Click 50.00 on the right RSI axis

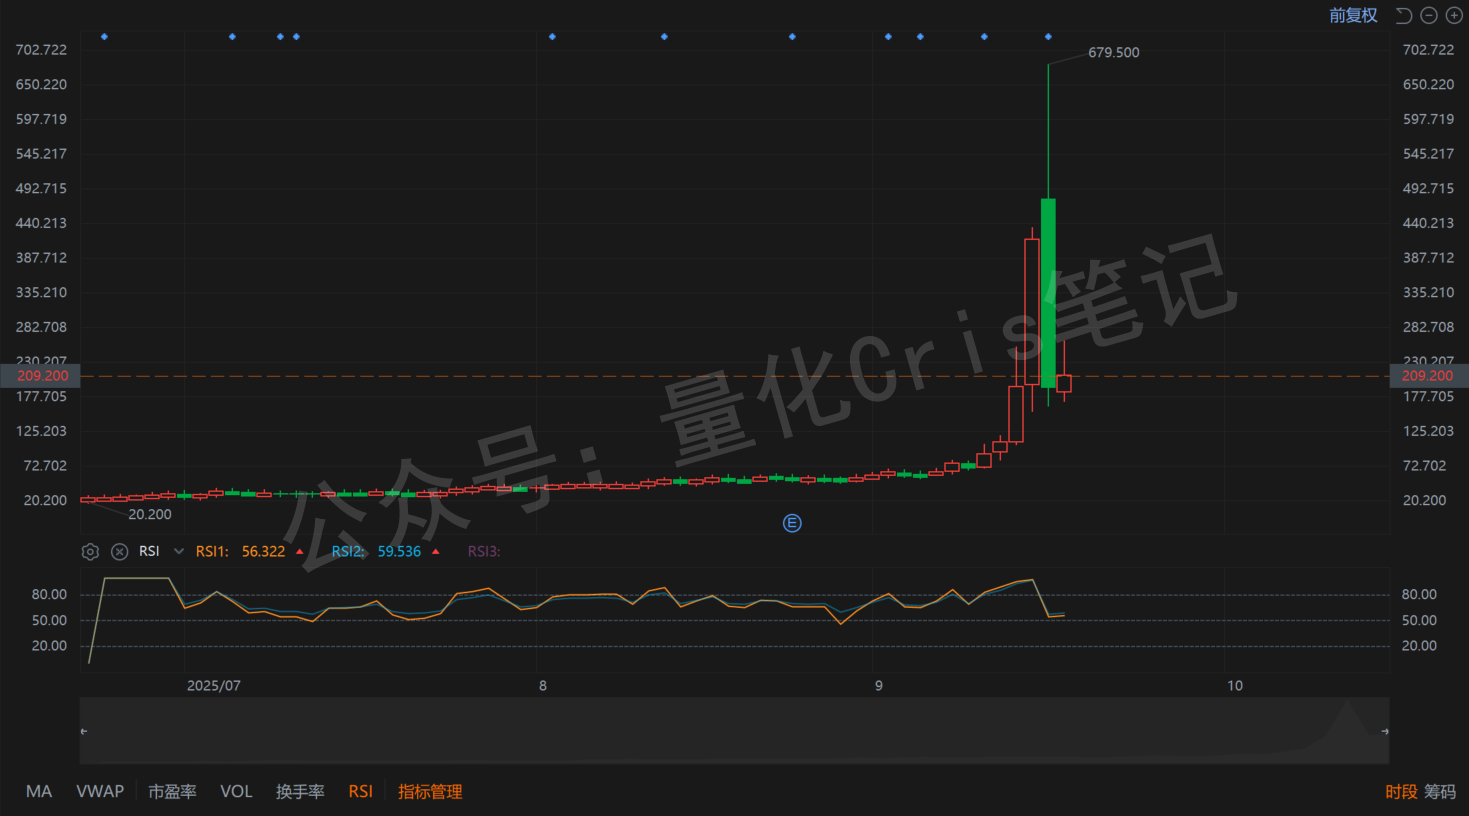click(x=1419, y=620)
